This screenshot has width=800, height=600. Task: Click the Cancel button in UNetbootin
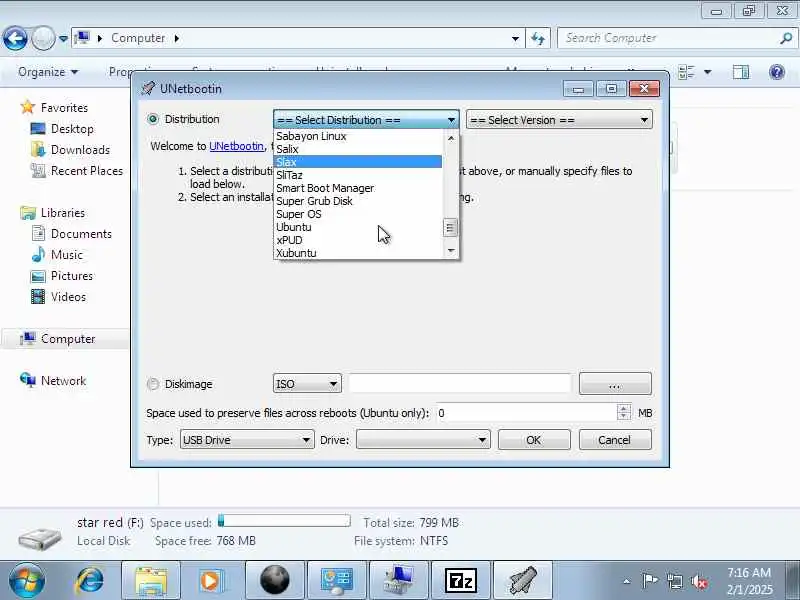(615, 440)
